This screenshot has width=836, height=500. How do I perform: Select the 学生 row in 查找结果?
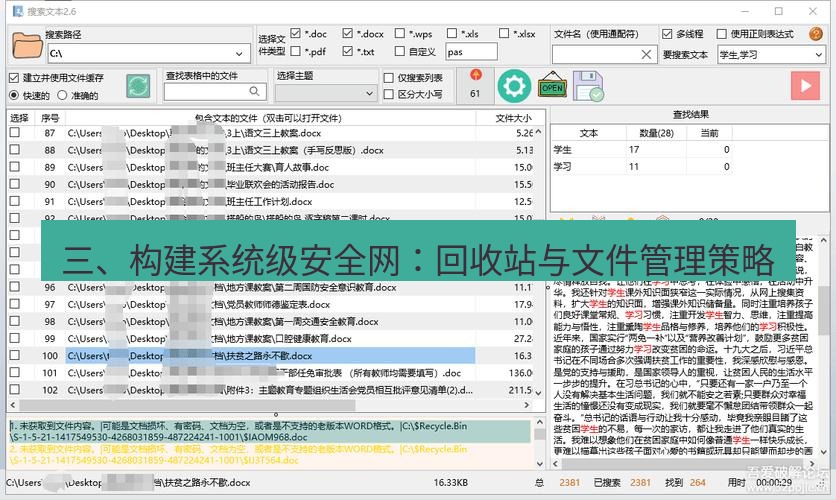(641, 150)
